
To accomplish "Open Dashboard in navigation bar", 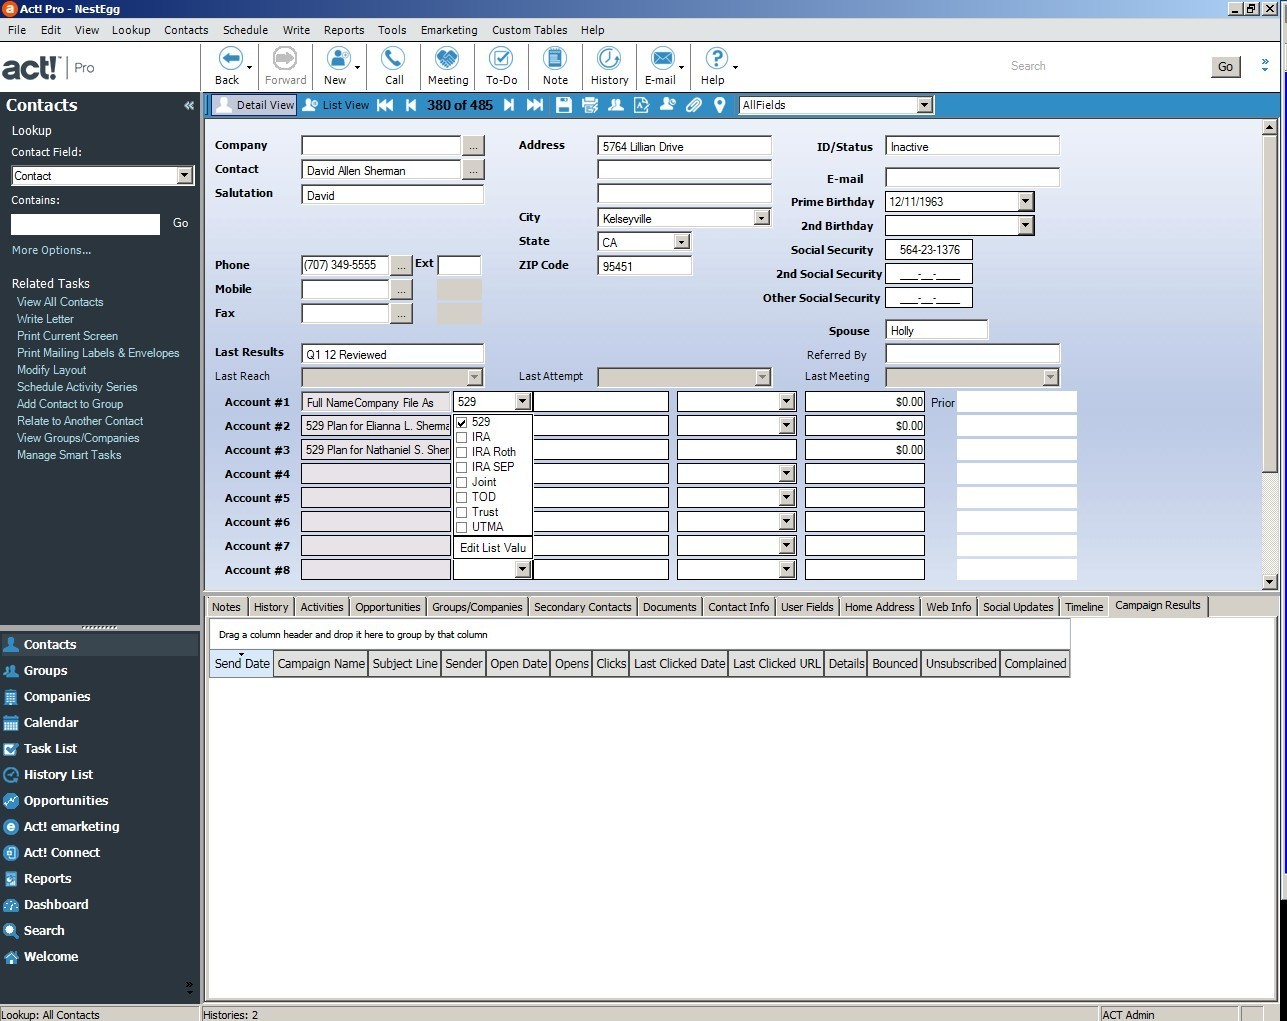I will [x=56, y=905].
